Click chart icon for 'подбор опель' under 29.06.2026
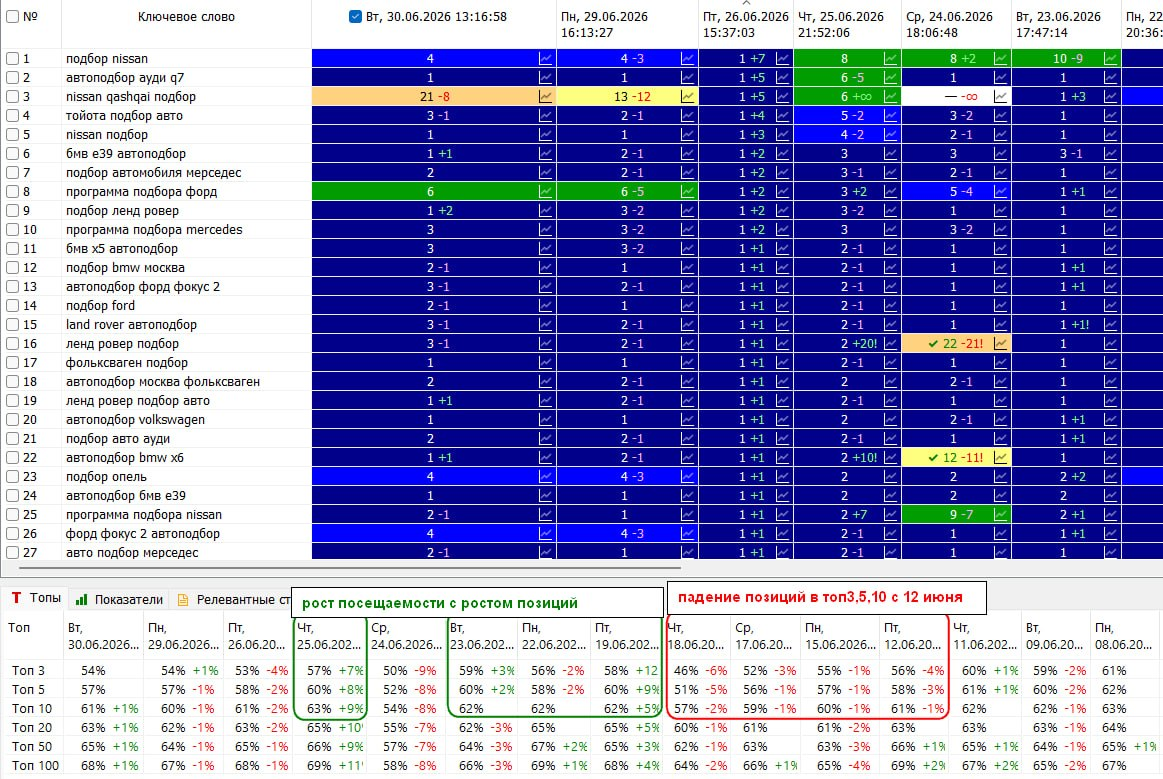Screen dimensions: 1163x779 (688, 477)
